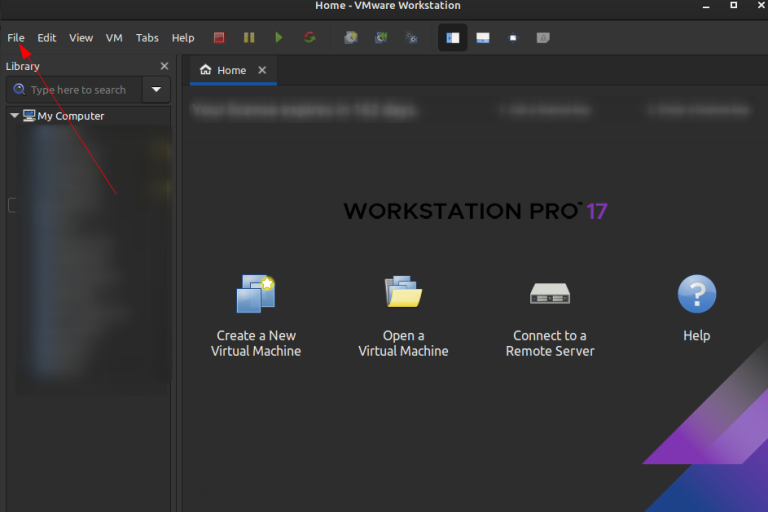The width and height of the screenshot is (768, 512).
Task: Open the Snapshot Manager toolbar icon
Action: 411,38
